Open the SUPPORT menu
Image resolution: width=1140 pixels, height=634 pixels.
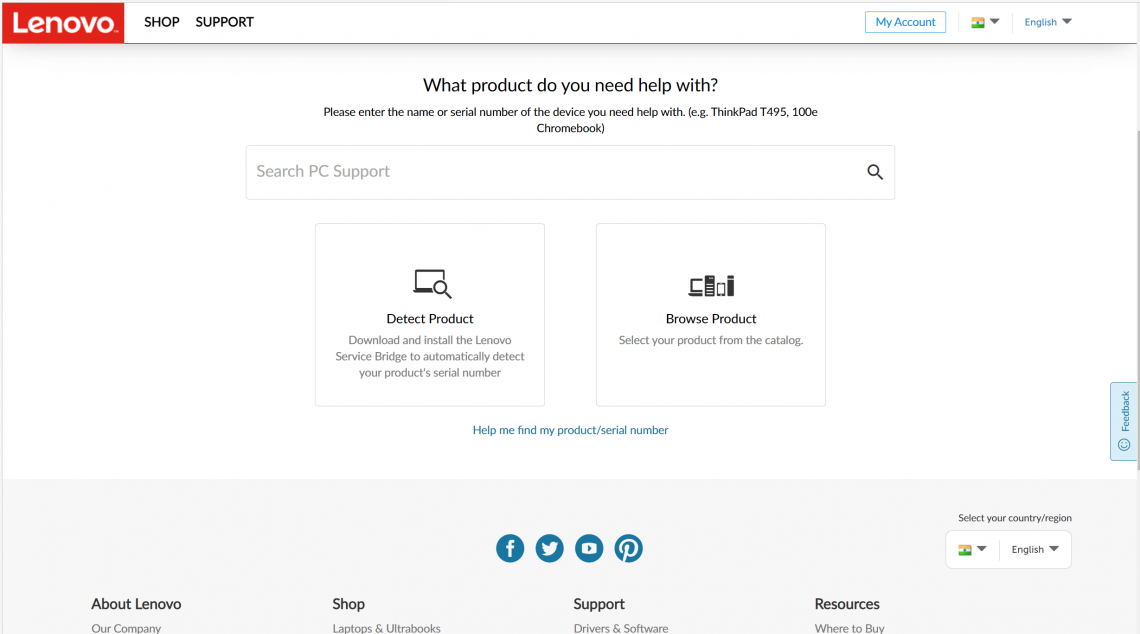tap(225, 22)
